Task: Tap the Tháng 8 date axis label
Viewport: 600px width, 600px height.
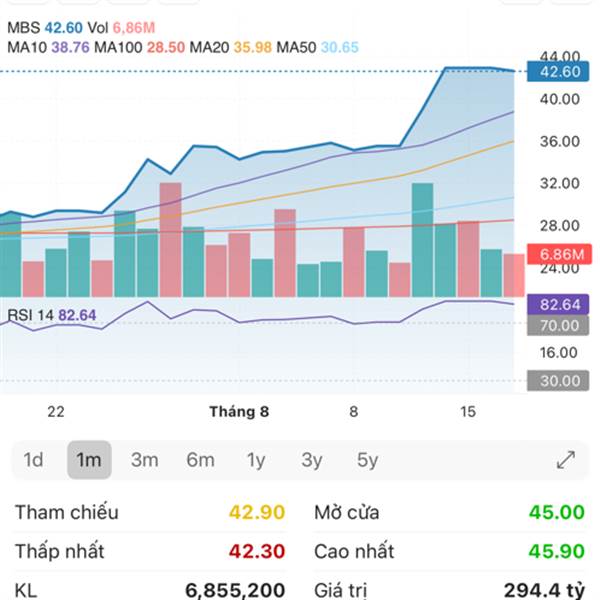Action: 239,412
